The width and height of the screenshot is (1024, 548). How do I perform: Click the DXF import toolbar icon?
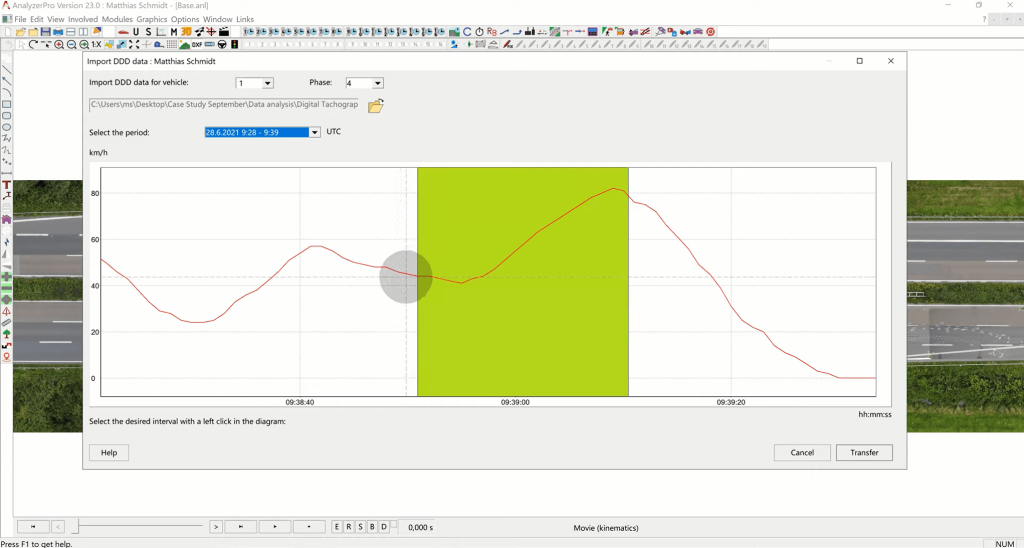click(197, 45)
